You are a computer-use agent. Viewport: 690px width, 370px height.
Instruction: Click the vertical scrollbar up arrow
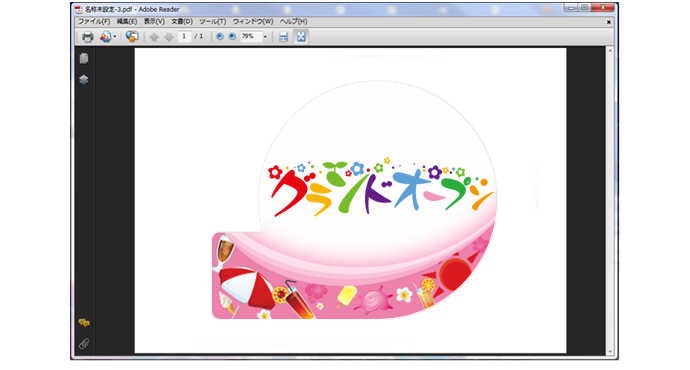610,51
